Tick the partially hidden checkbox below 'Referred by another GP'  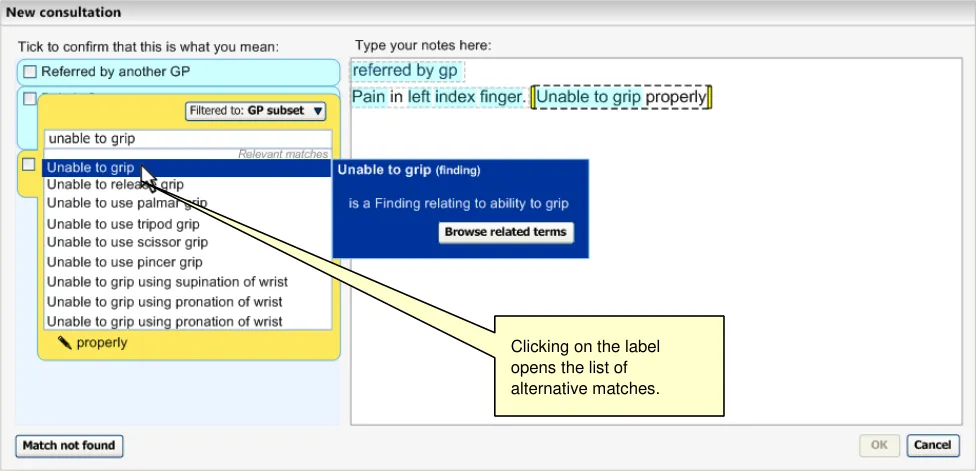click(x=30, y=98)
